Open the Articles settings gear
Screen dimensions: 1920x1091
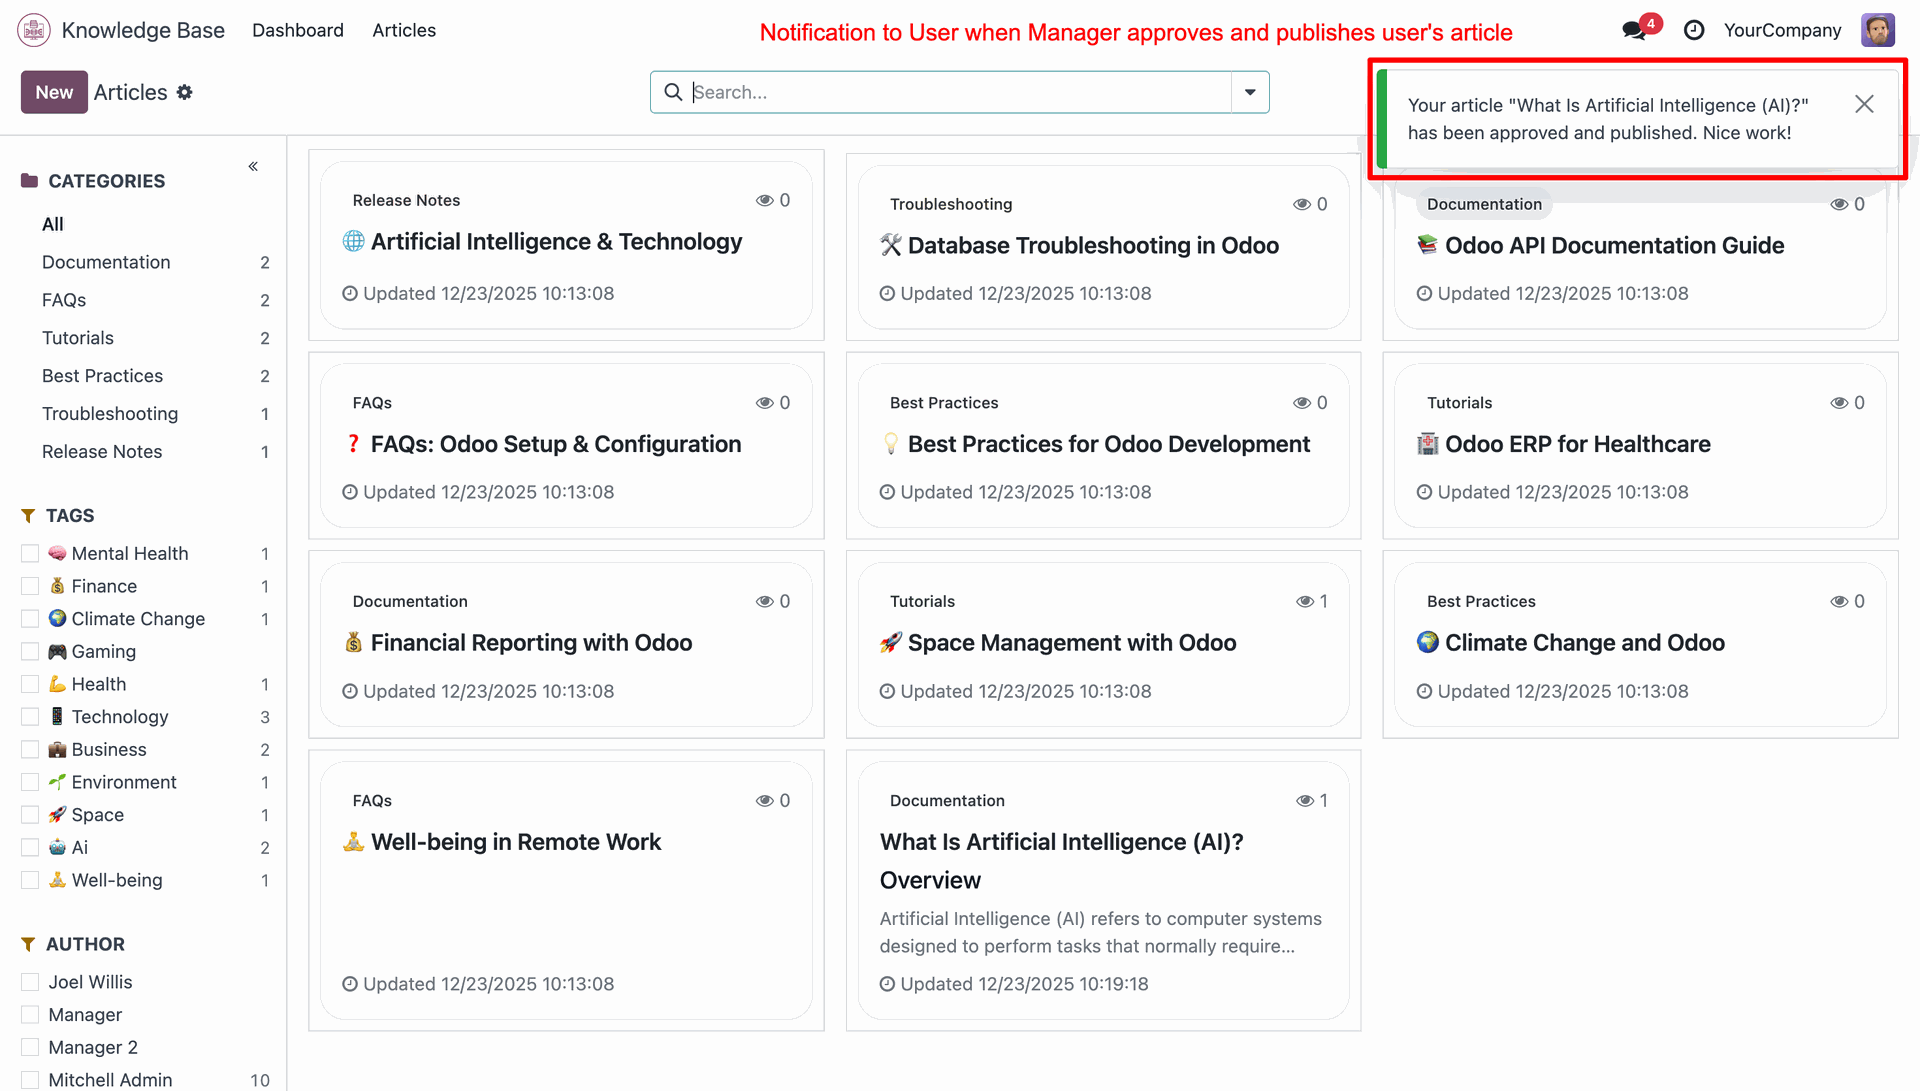184,92
